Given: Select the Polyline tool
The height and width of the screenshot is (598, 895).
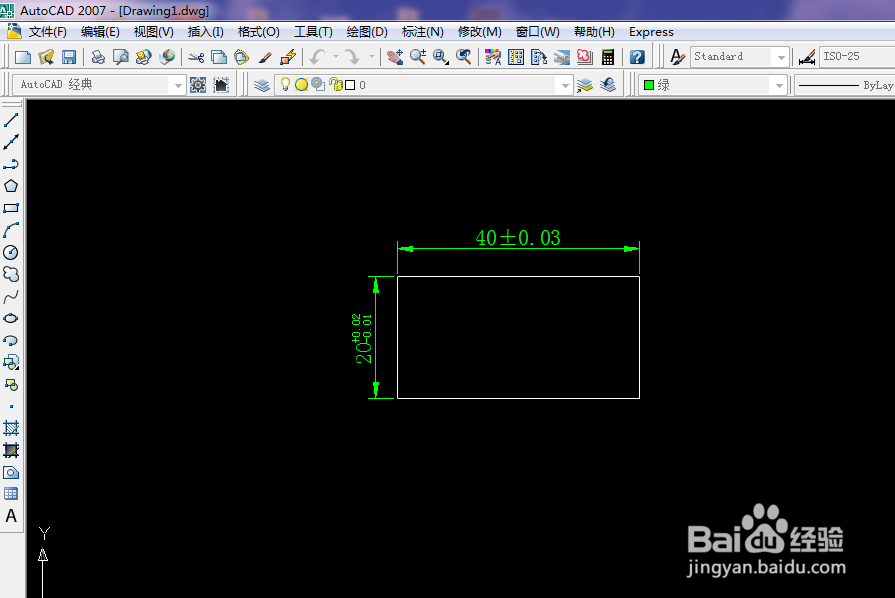Looking at the screenshot, I should coord(11,164).
